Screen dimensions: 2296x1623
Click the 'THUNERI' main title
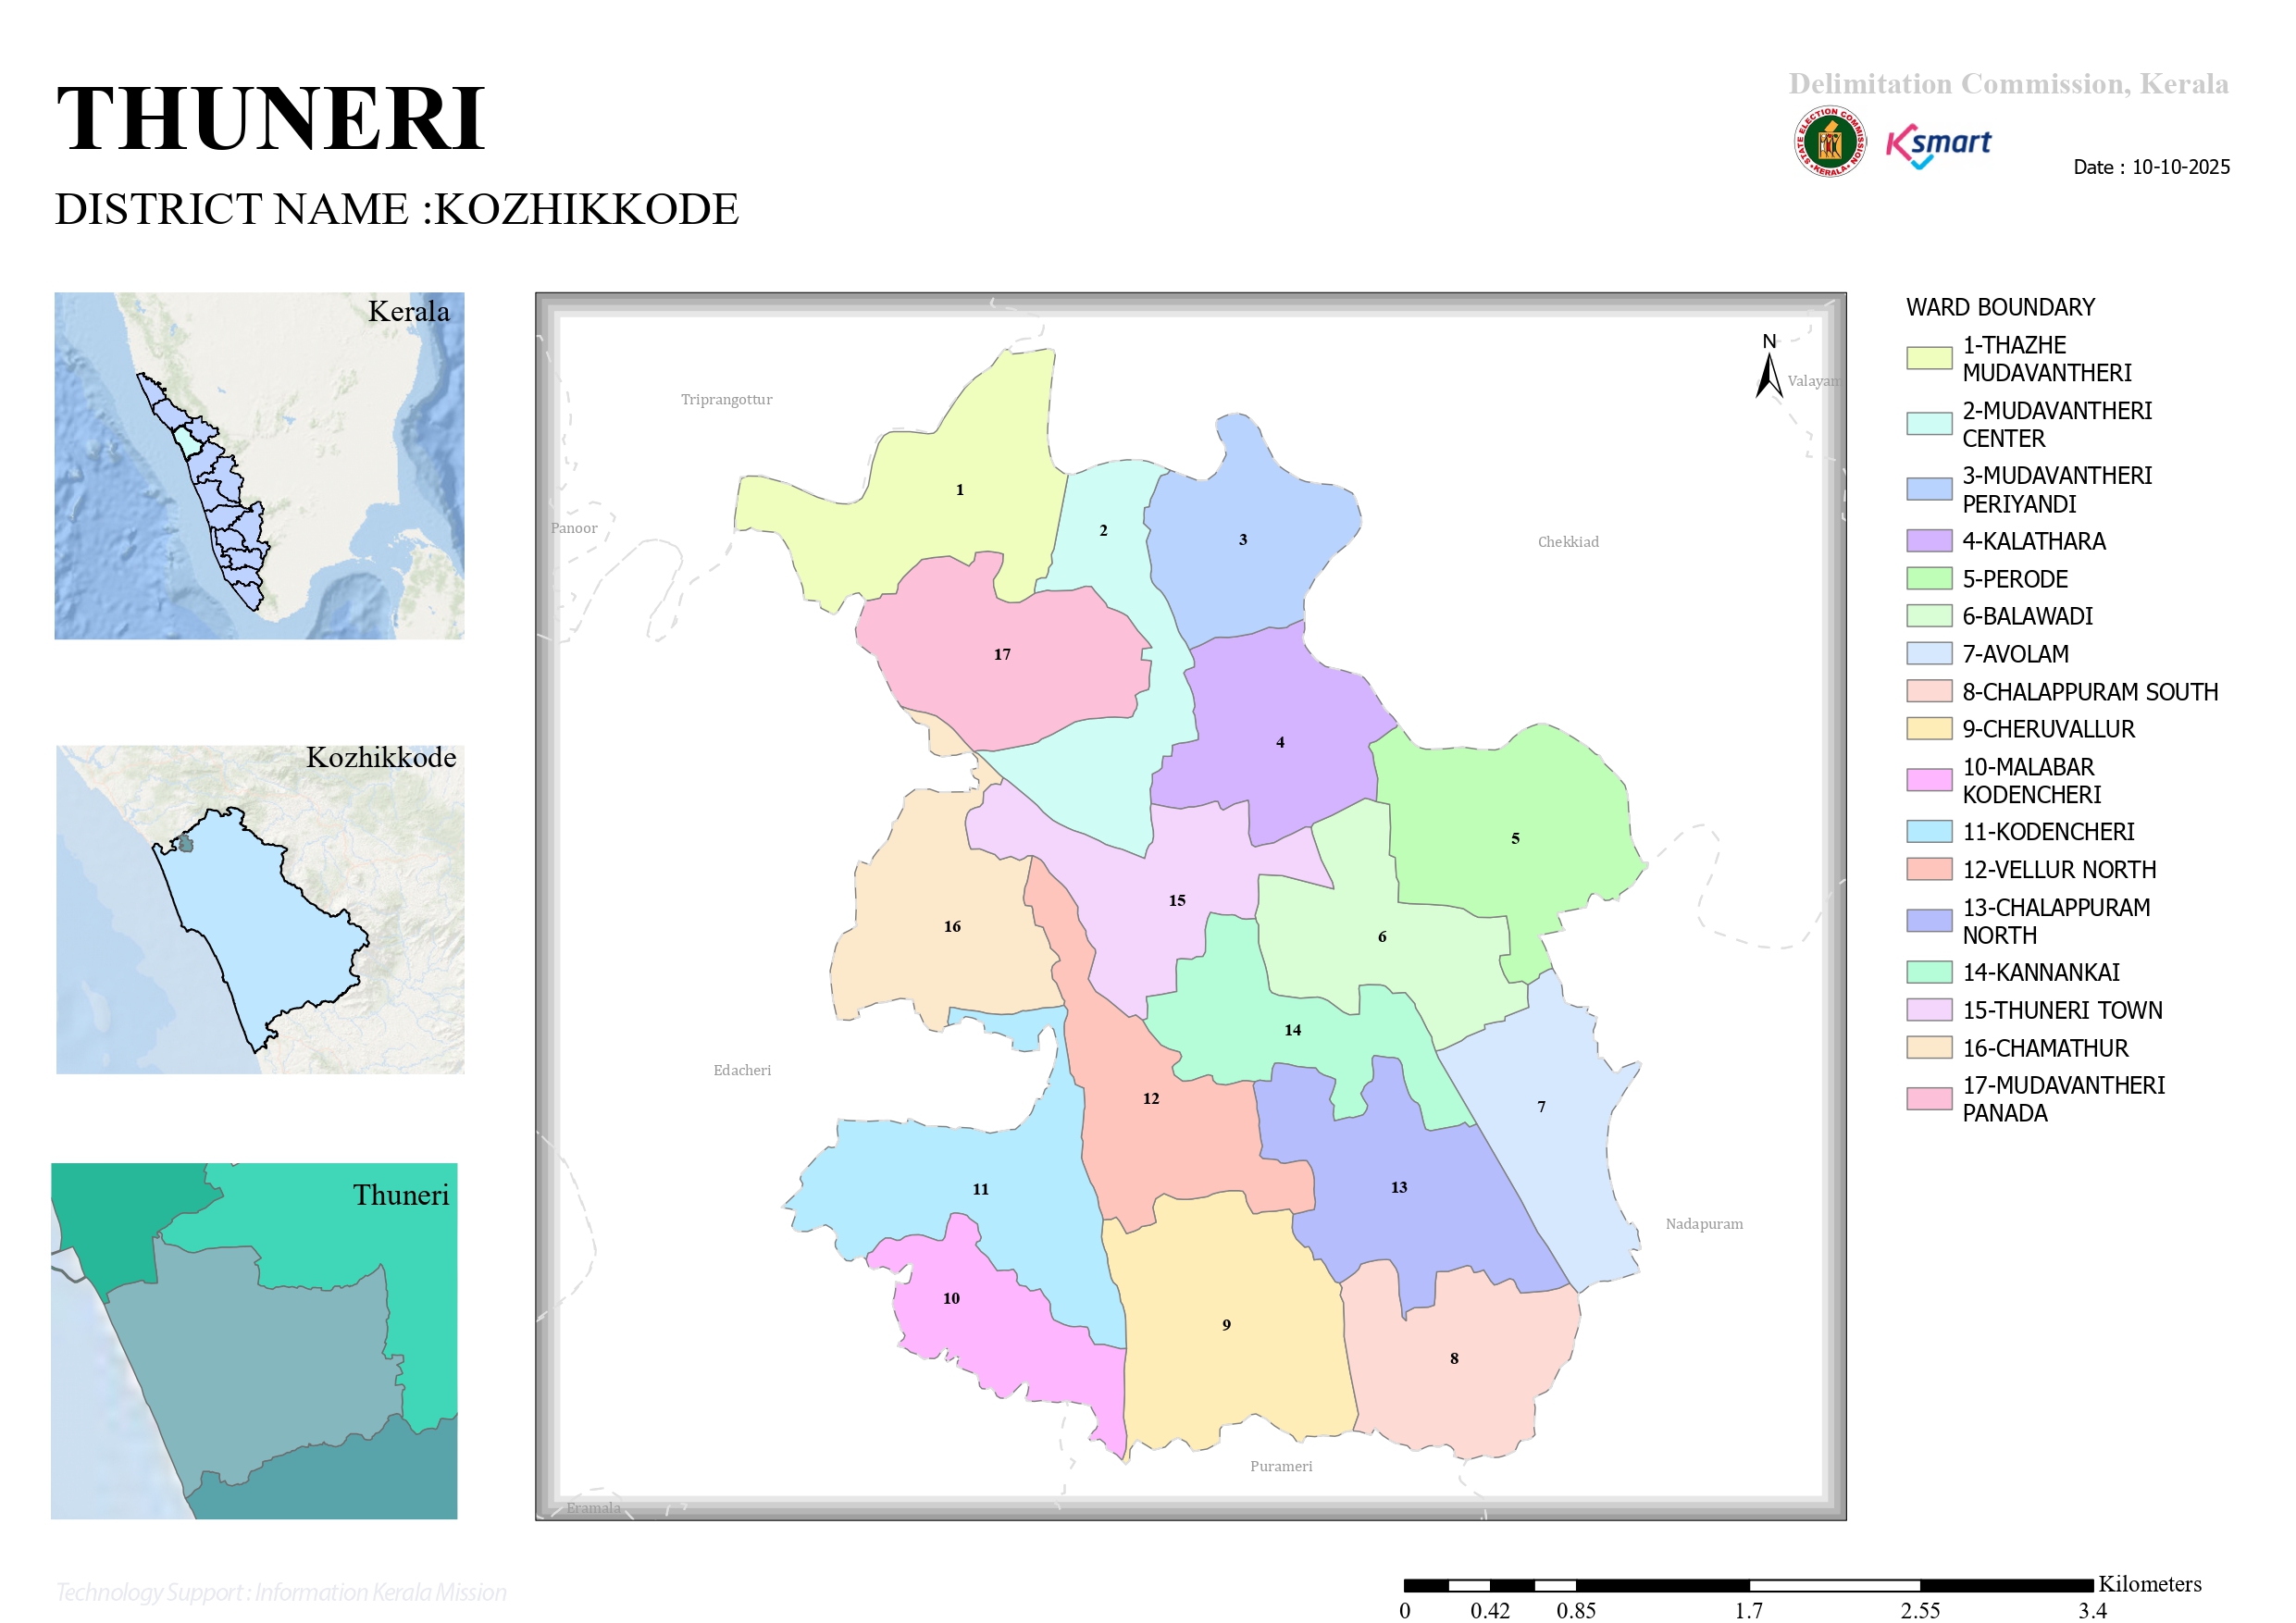click(x=270, y=119)
